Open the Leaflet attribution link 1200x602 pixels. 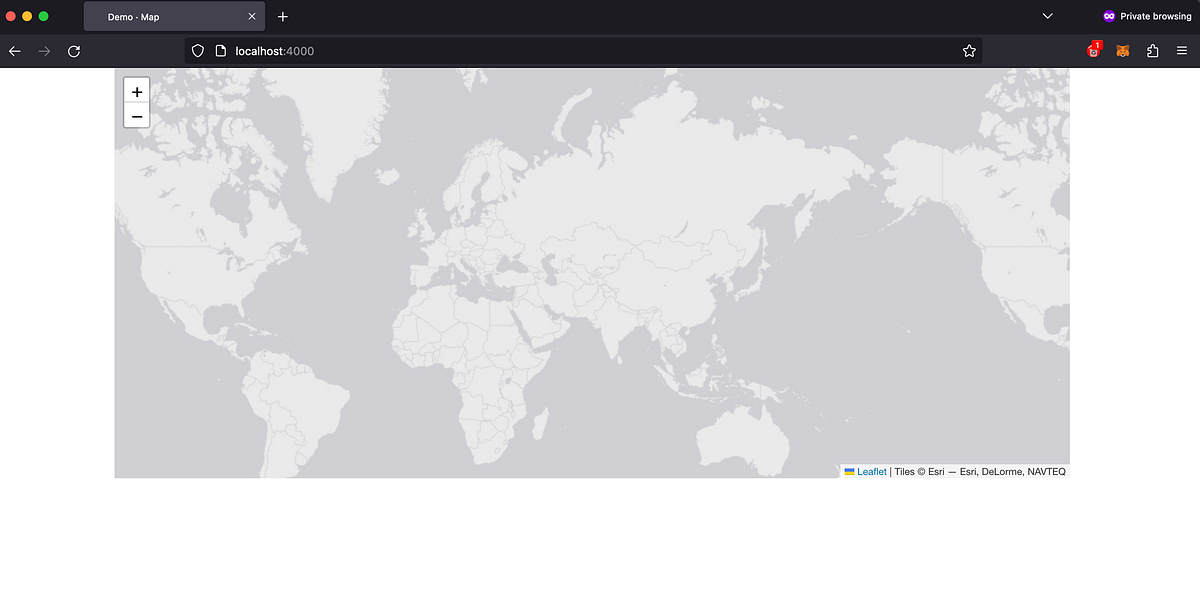coord(871,471)
